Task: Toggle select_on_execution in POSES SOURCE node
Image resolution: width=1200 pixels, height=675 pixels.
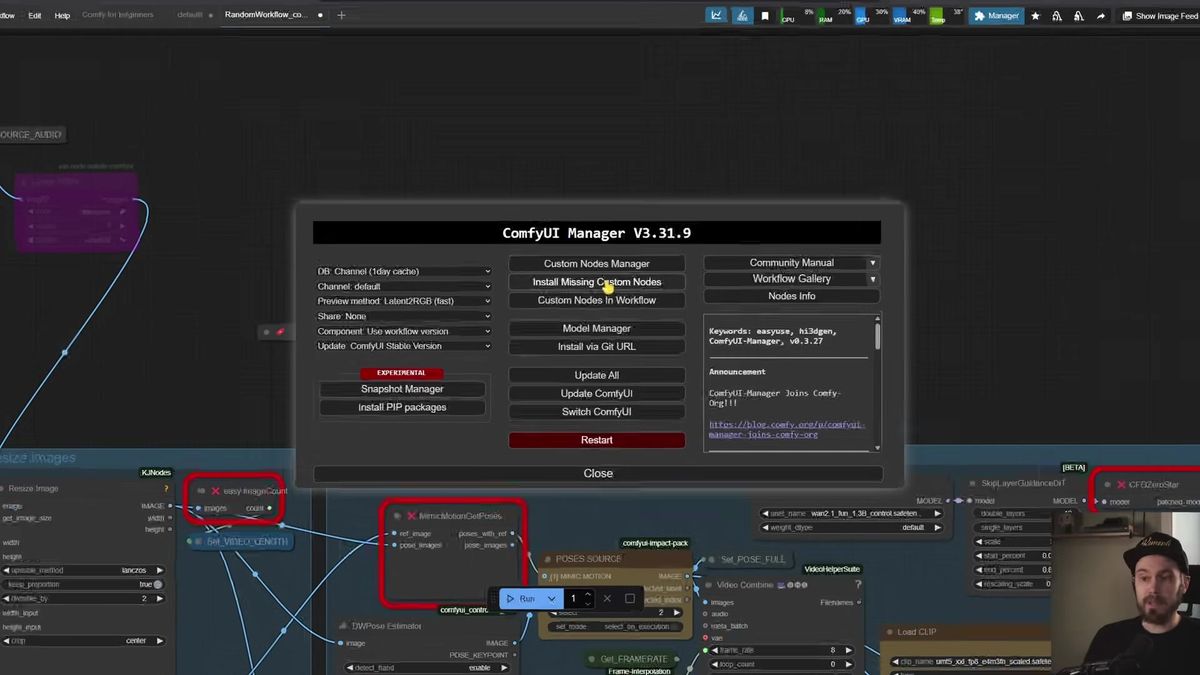Action: [x=615, y=627]
